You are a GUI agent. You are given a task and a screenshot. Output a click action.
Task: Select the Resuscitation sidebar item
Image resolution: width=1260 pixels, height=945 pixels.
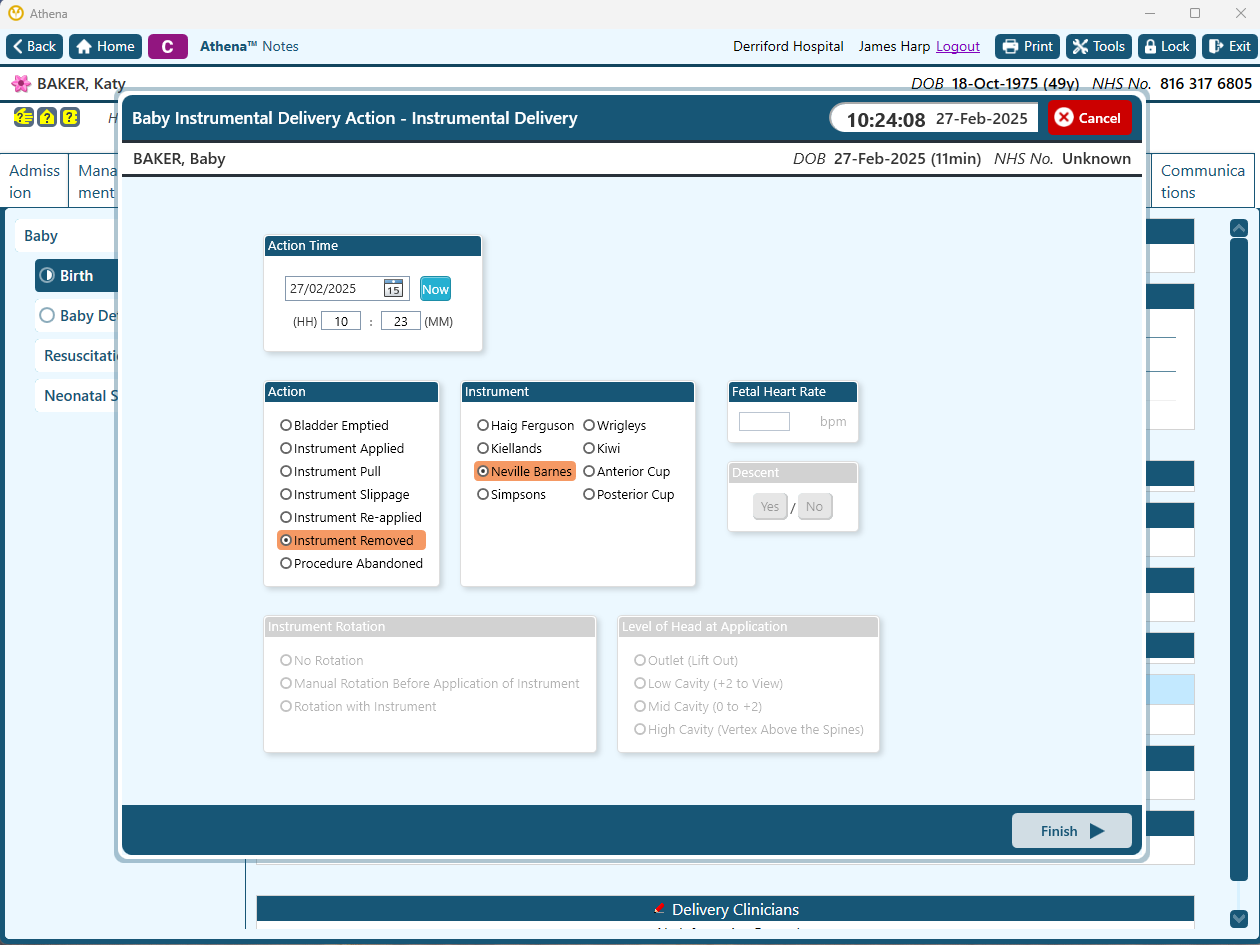(x=77, y=356)
